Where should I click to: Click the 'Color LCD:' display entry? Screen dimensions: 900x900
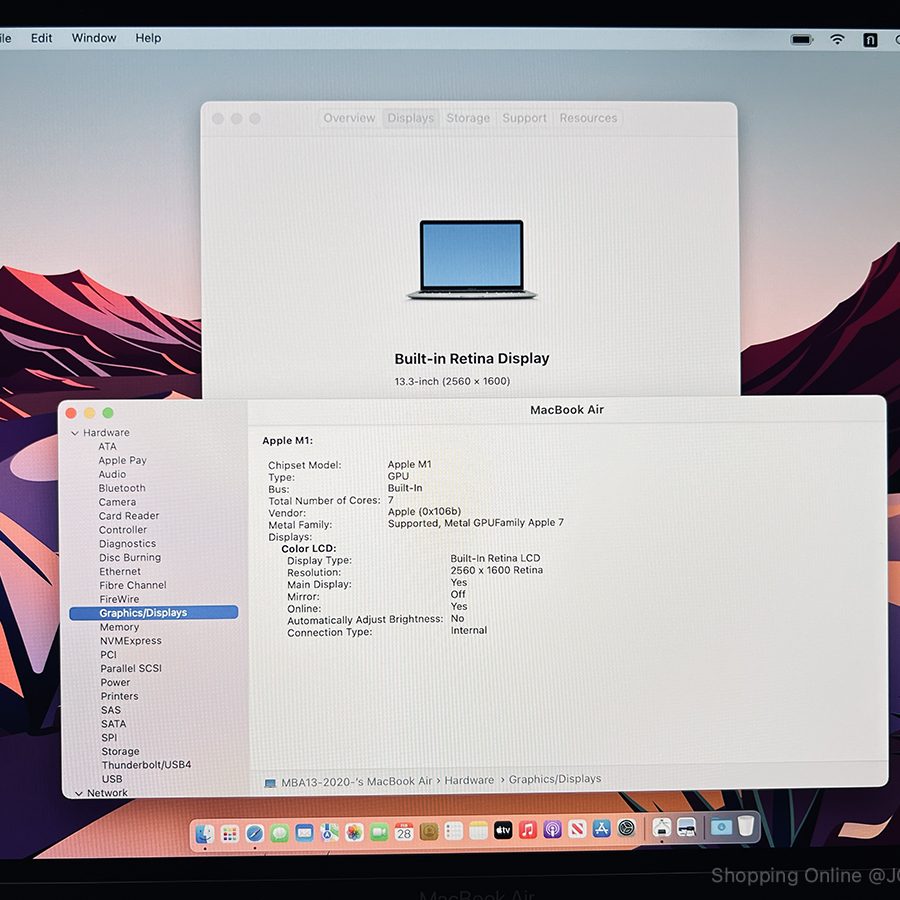pyautogui.click(x=309, y=549)
